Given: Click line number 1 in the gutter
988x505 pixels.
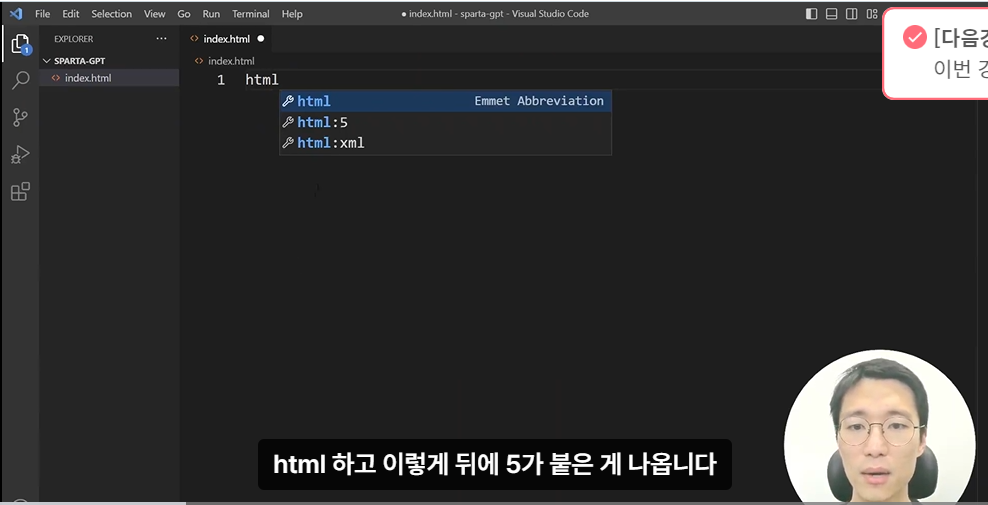Looking at the screenshot, I should [x=221, y=80].
